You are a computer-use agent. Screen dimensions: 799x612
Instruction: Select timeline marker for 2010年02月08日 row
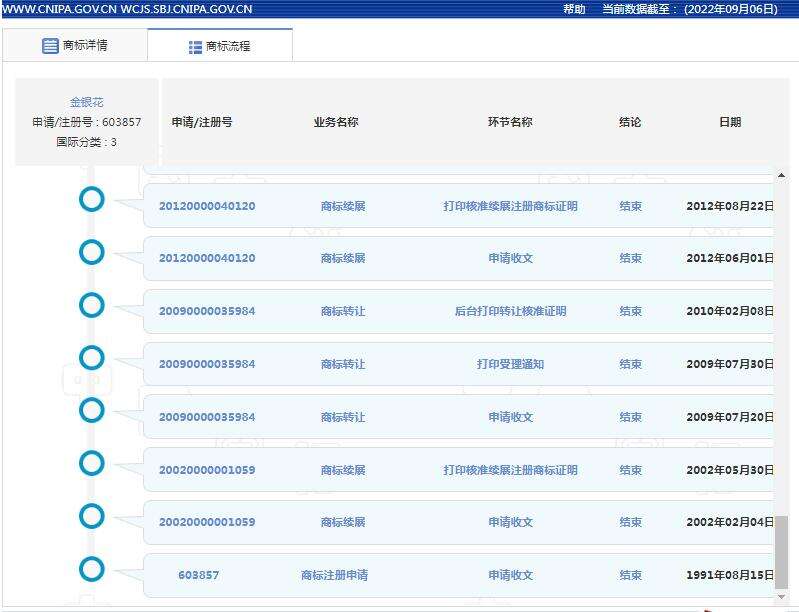coord(92,305)
